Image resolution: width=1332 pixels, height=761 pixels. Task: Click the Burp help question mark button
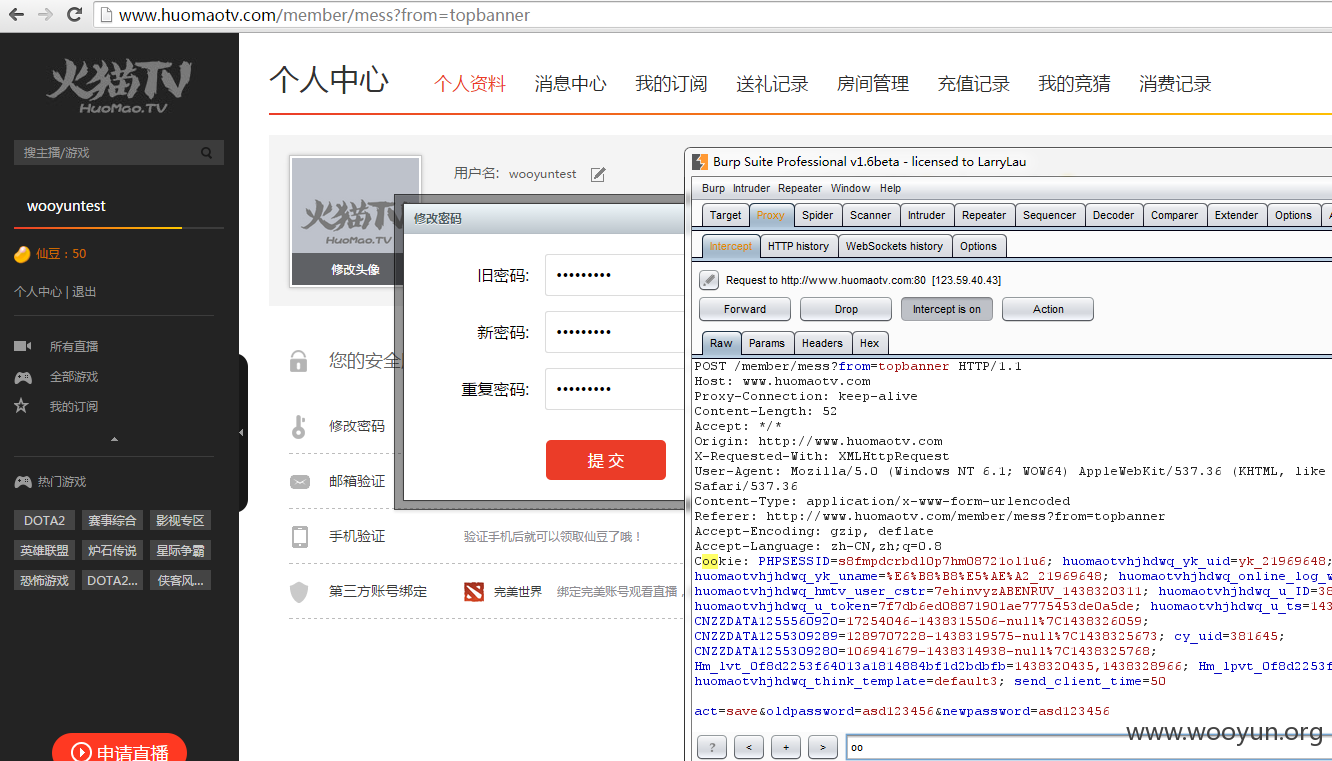click(x=711, y=747)
